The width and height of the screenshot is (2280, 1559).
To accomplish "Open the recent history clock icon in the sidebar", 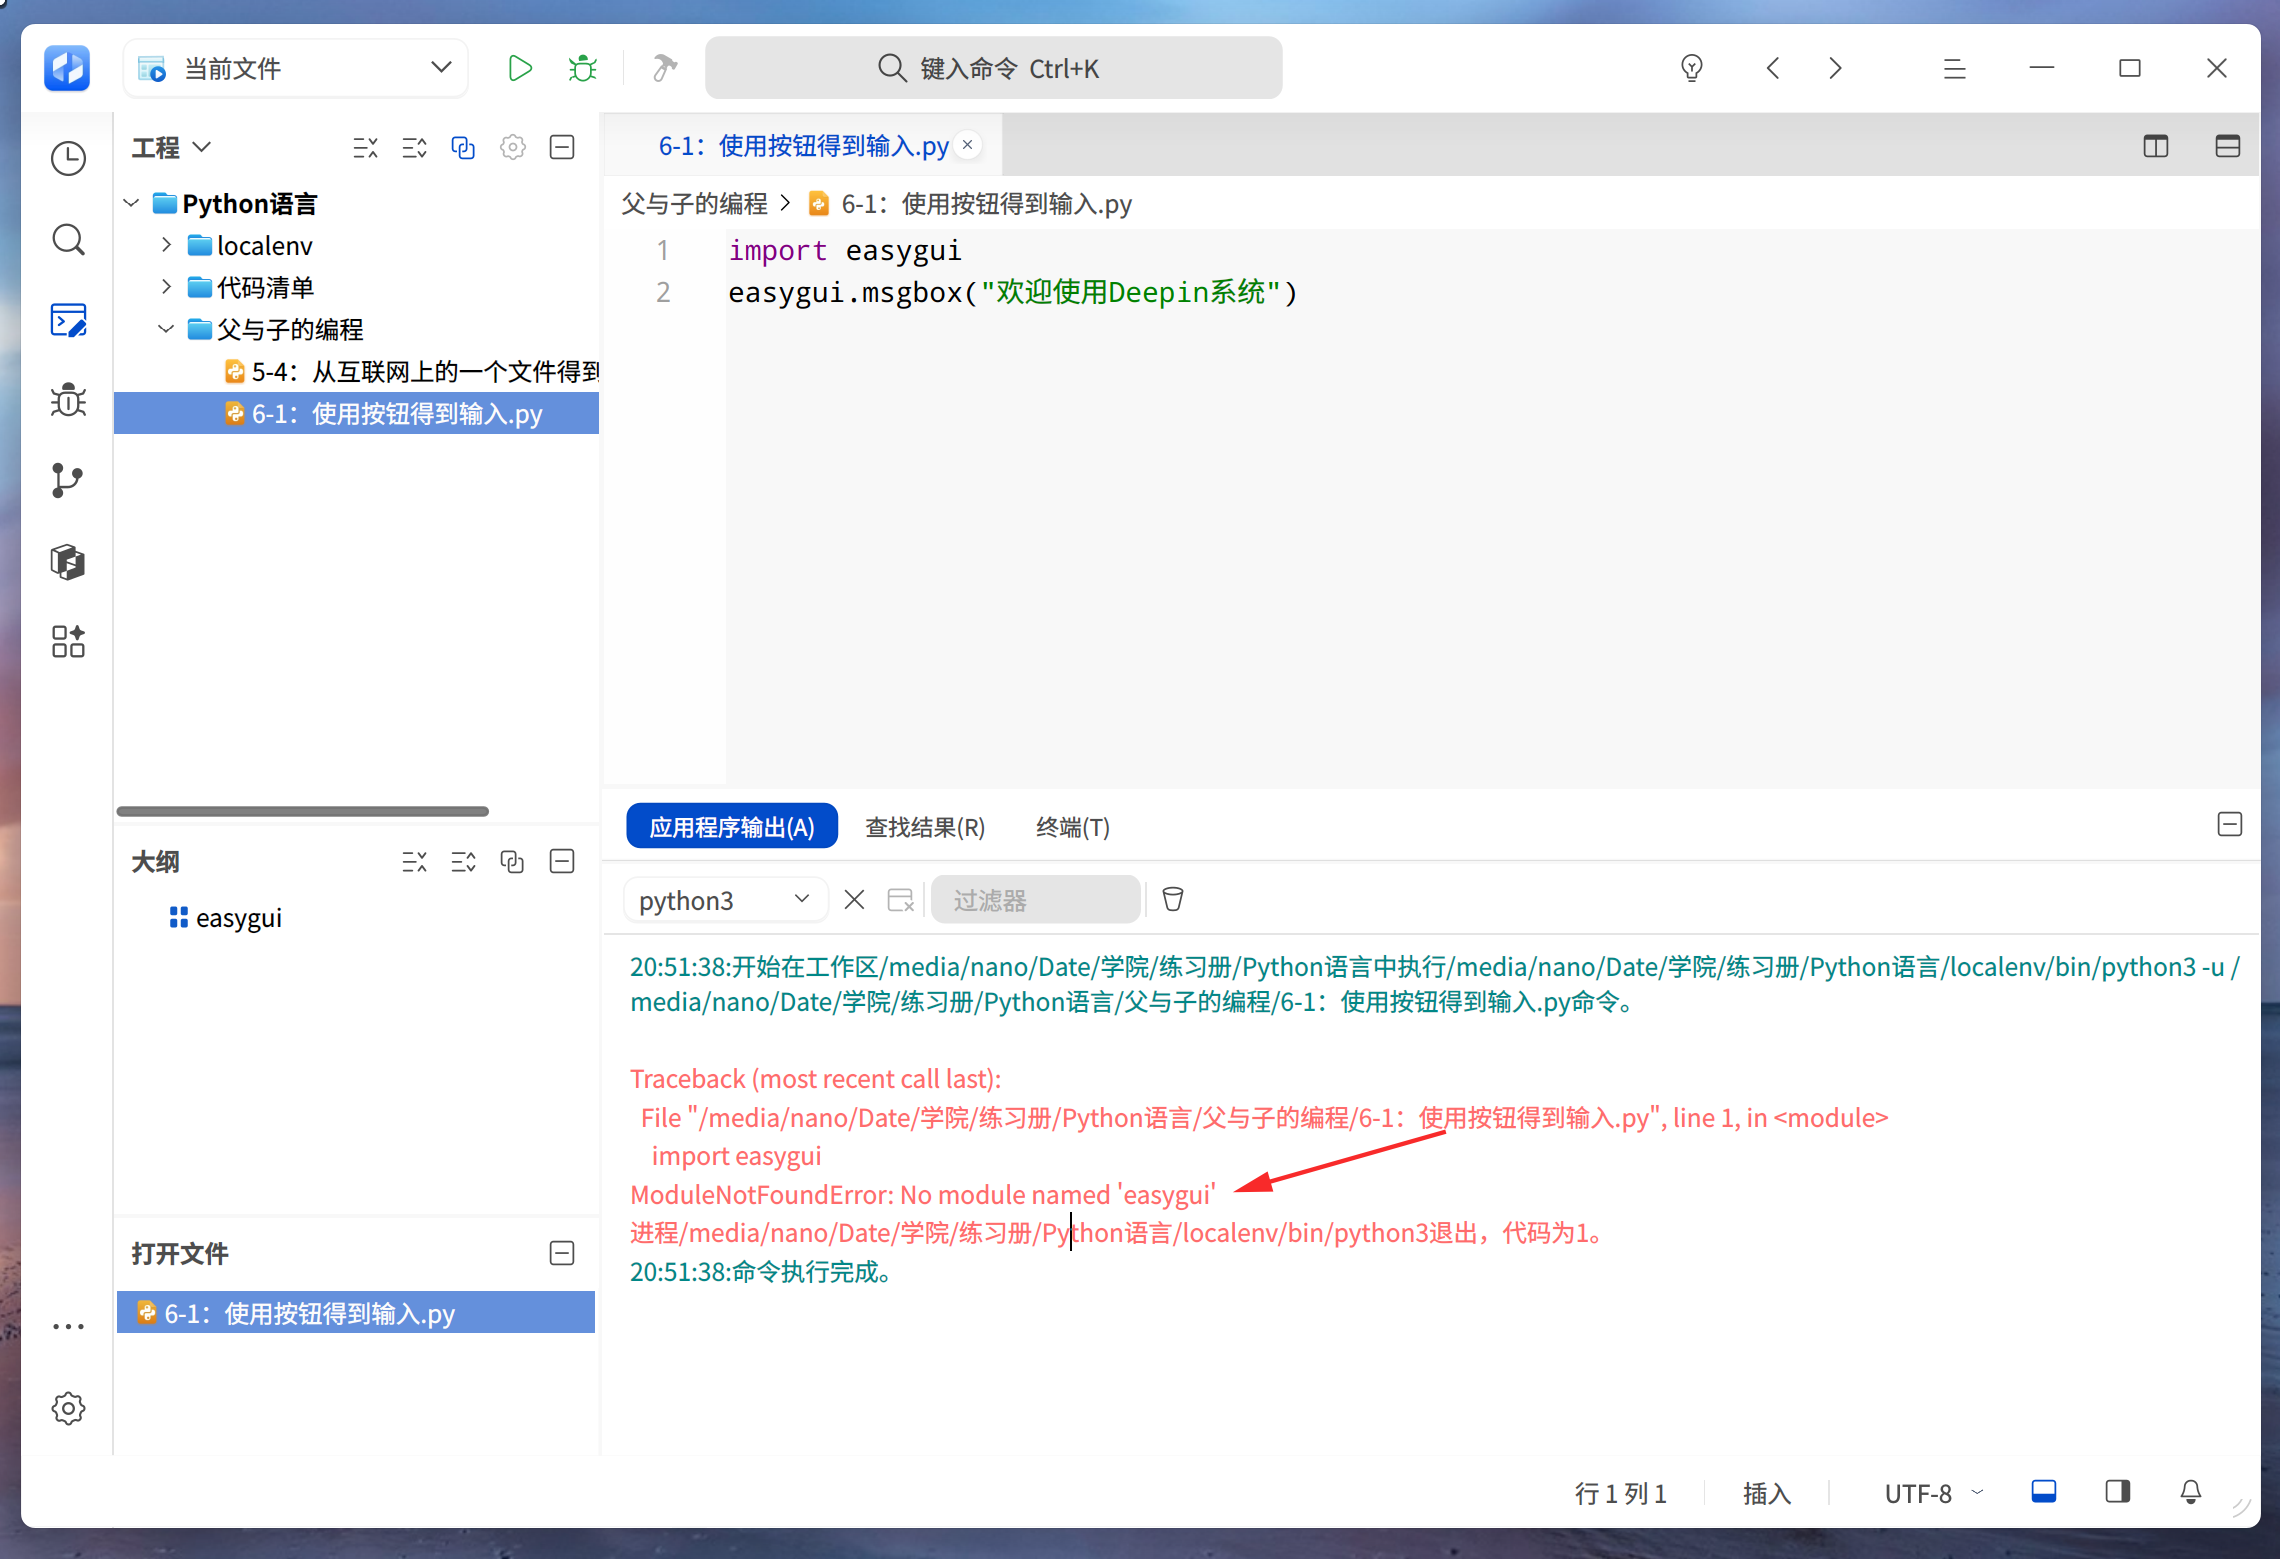I will pos(68,158).
